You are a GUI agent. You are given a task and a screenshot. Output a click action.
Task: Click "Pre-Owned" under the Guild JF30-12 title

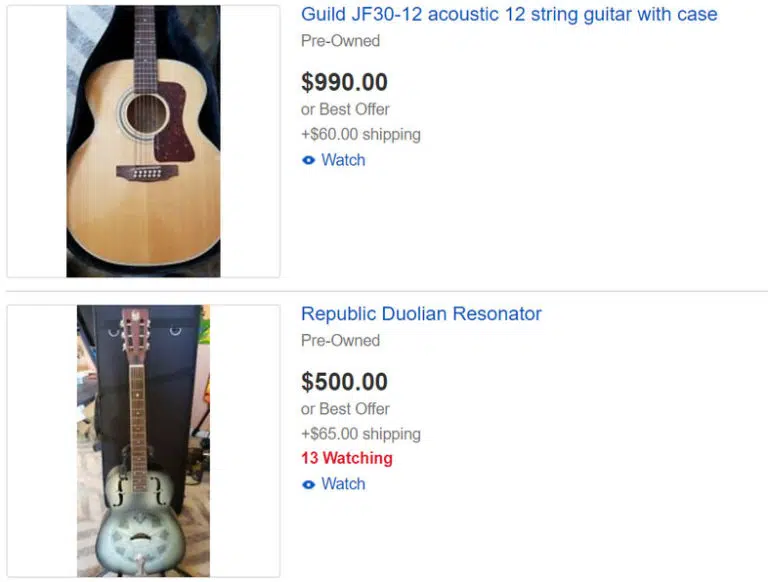click(x=340, y=41)
